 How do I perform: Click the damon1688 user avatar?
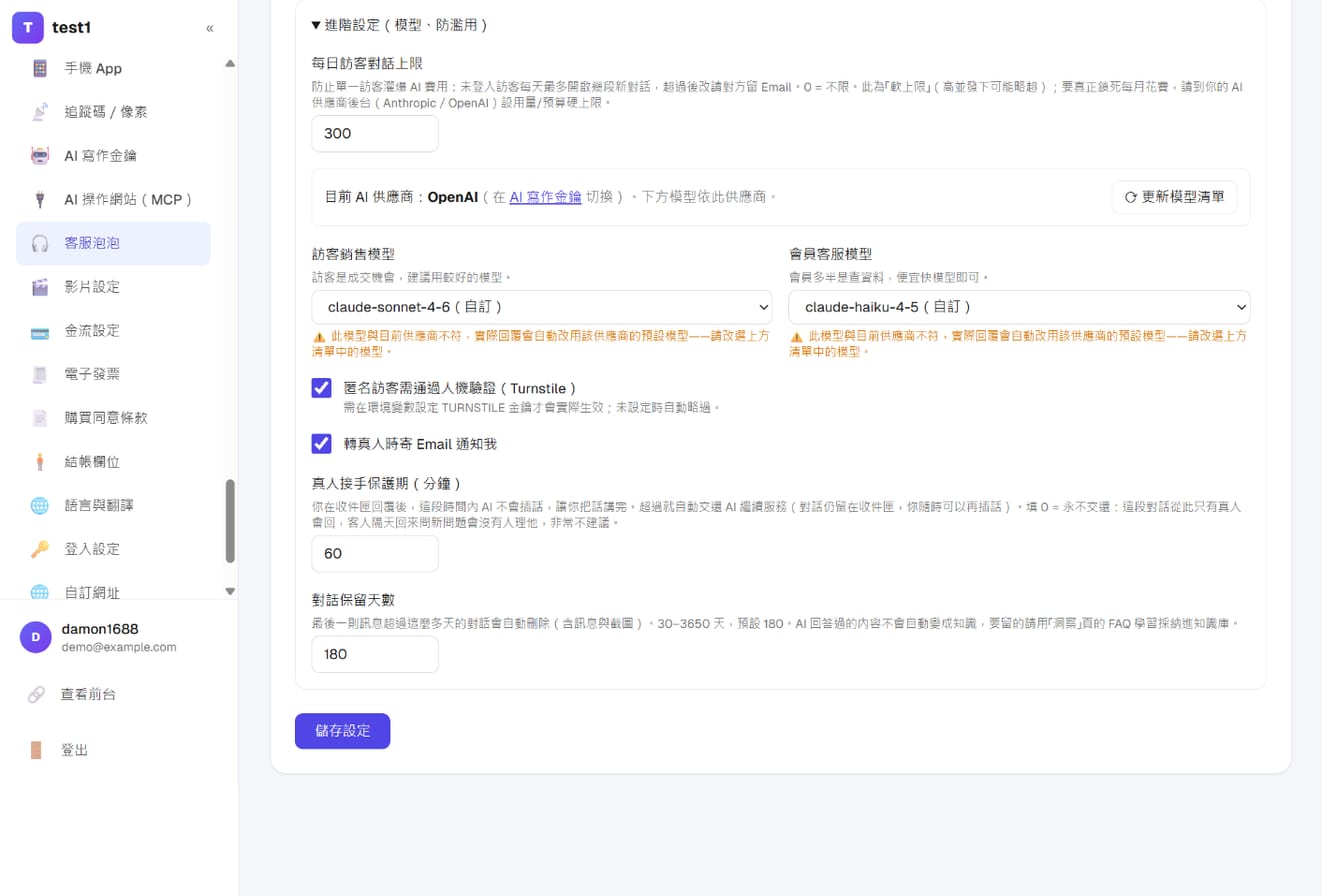(36, 637)
